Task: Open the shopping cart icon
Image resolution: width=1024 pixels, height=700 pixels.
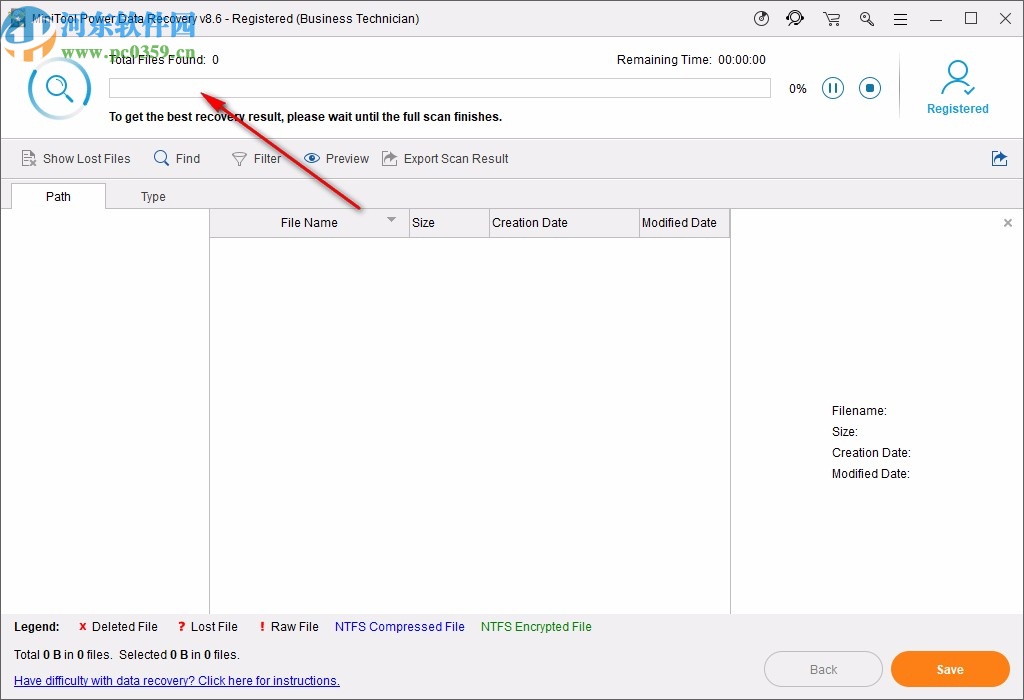Action: (831, 19)
